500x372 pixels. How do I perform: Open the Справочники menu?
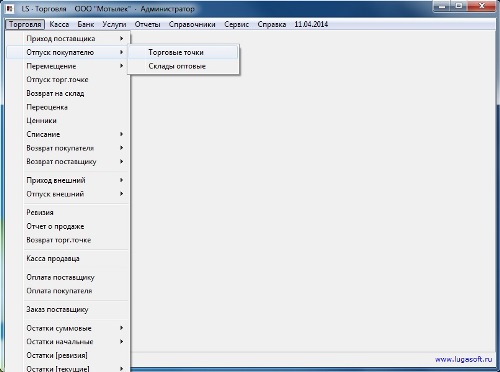point(192,24)
